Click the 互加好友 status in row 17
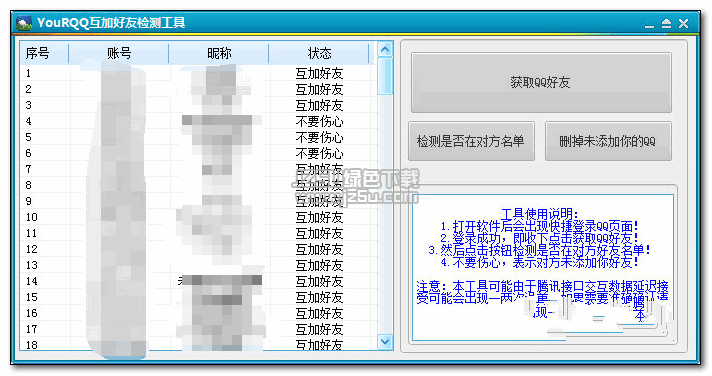 point(319,329)
